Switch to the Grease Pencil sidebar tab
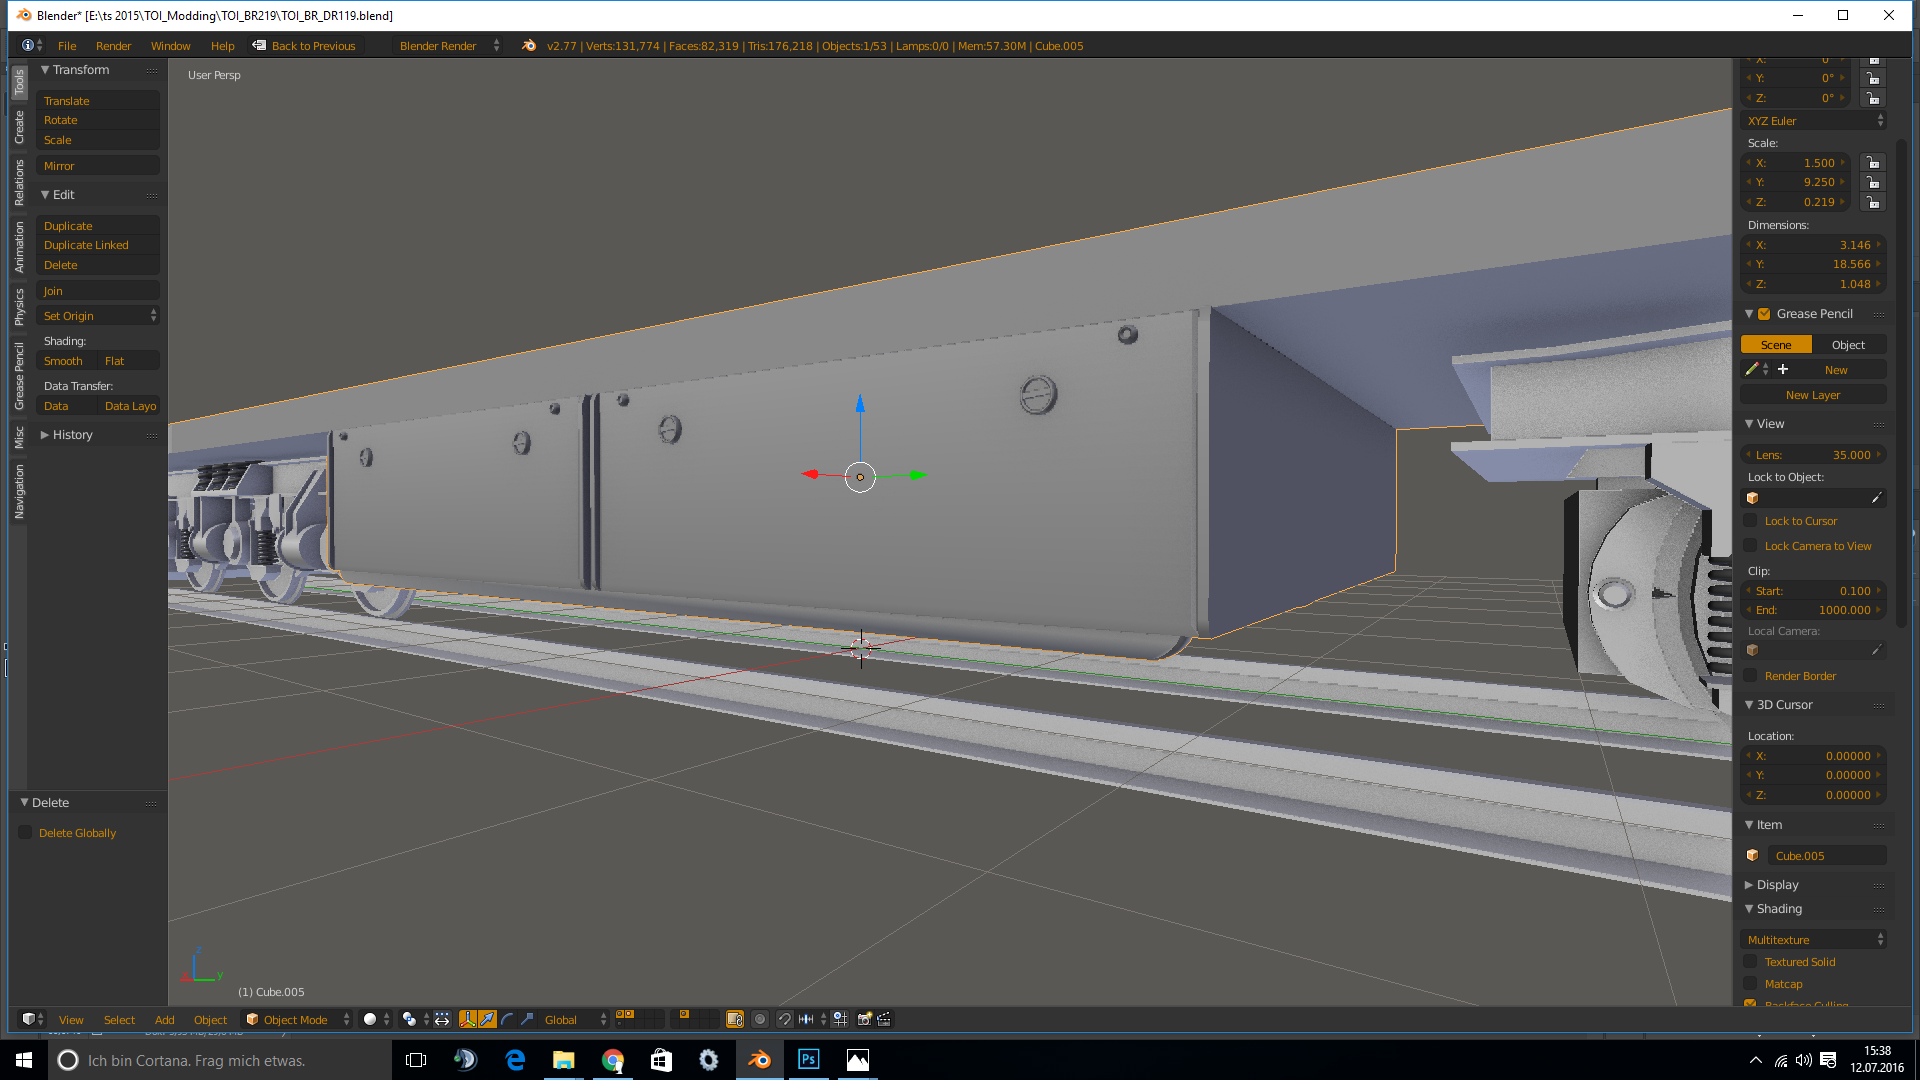1920x1080 pixels. click(19, 376)
